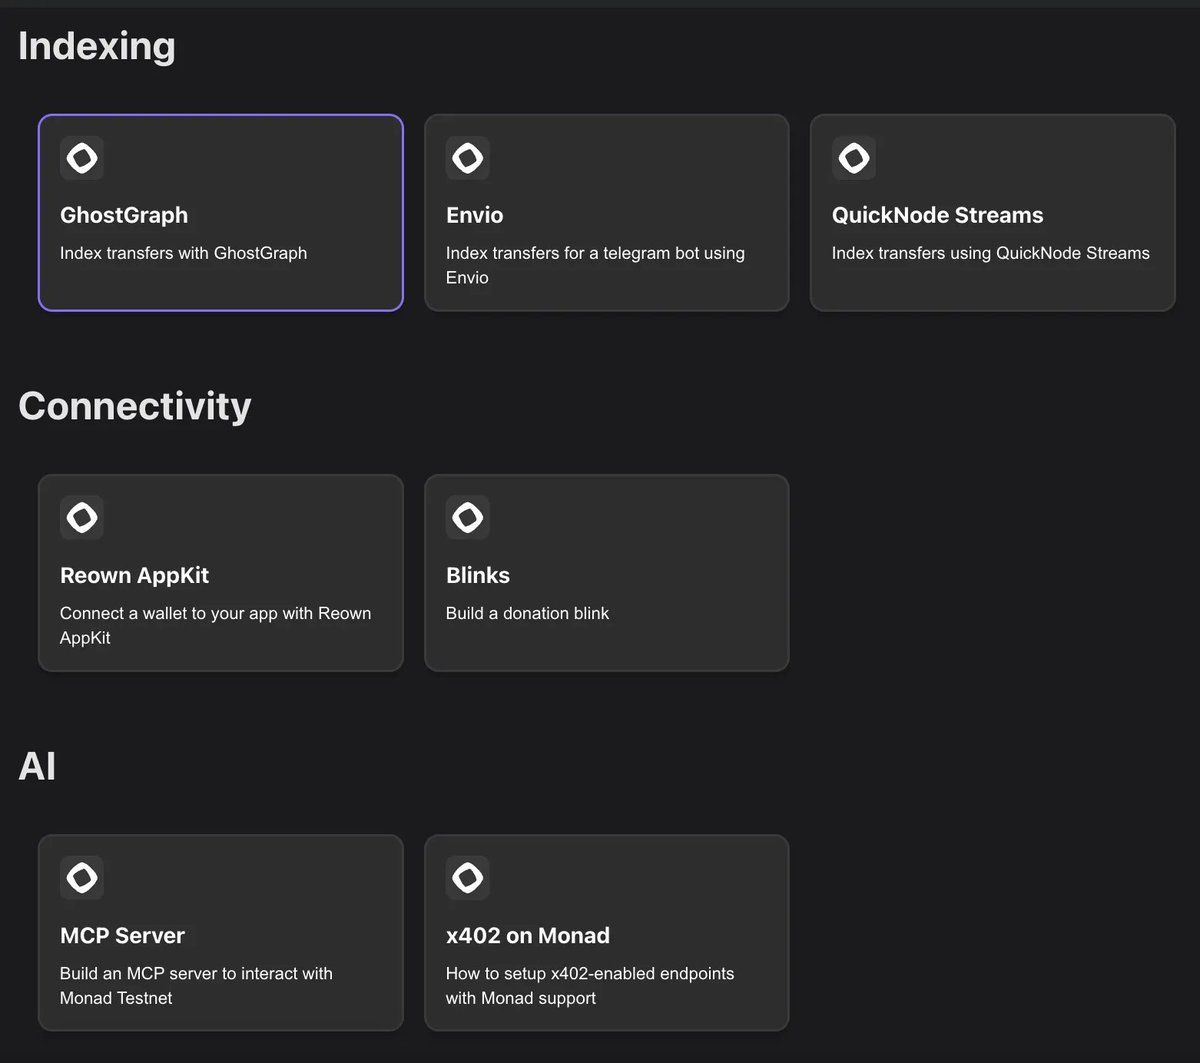
Task: Click the AI section heading
Action: point(37,766)
